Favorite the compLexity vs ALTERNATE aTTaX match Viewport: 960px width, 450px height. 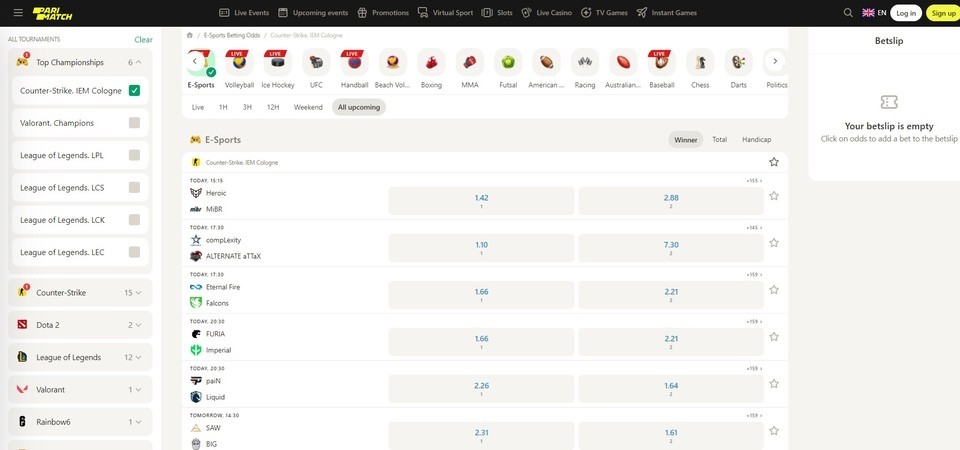(x=774, y=243)
